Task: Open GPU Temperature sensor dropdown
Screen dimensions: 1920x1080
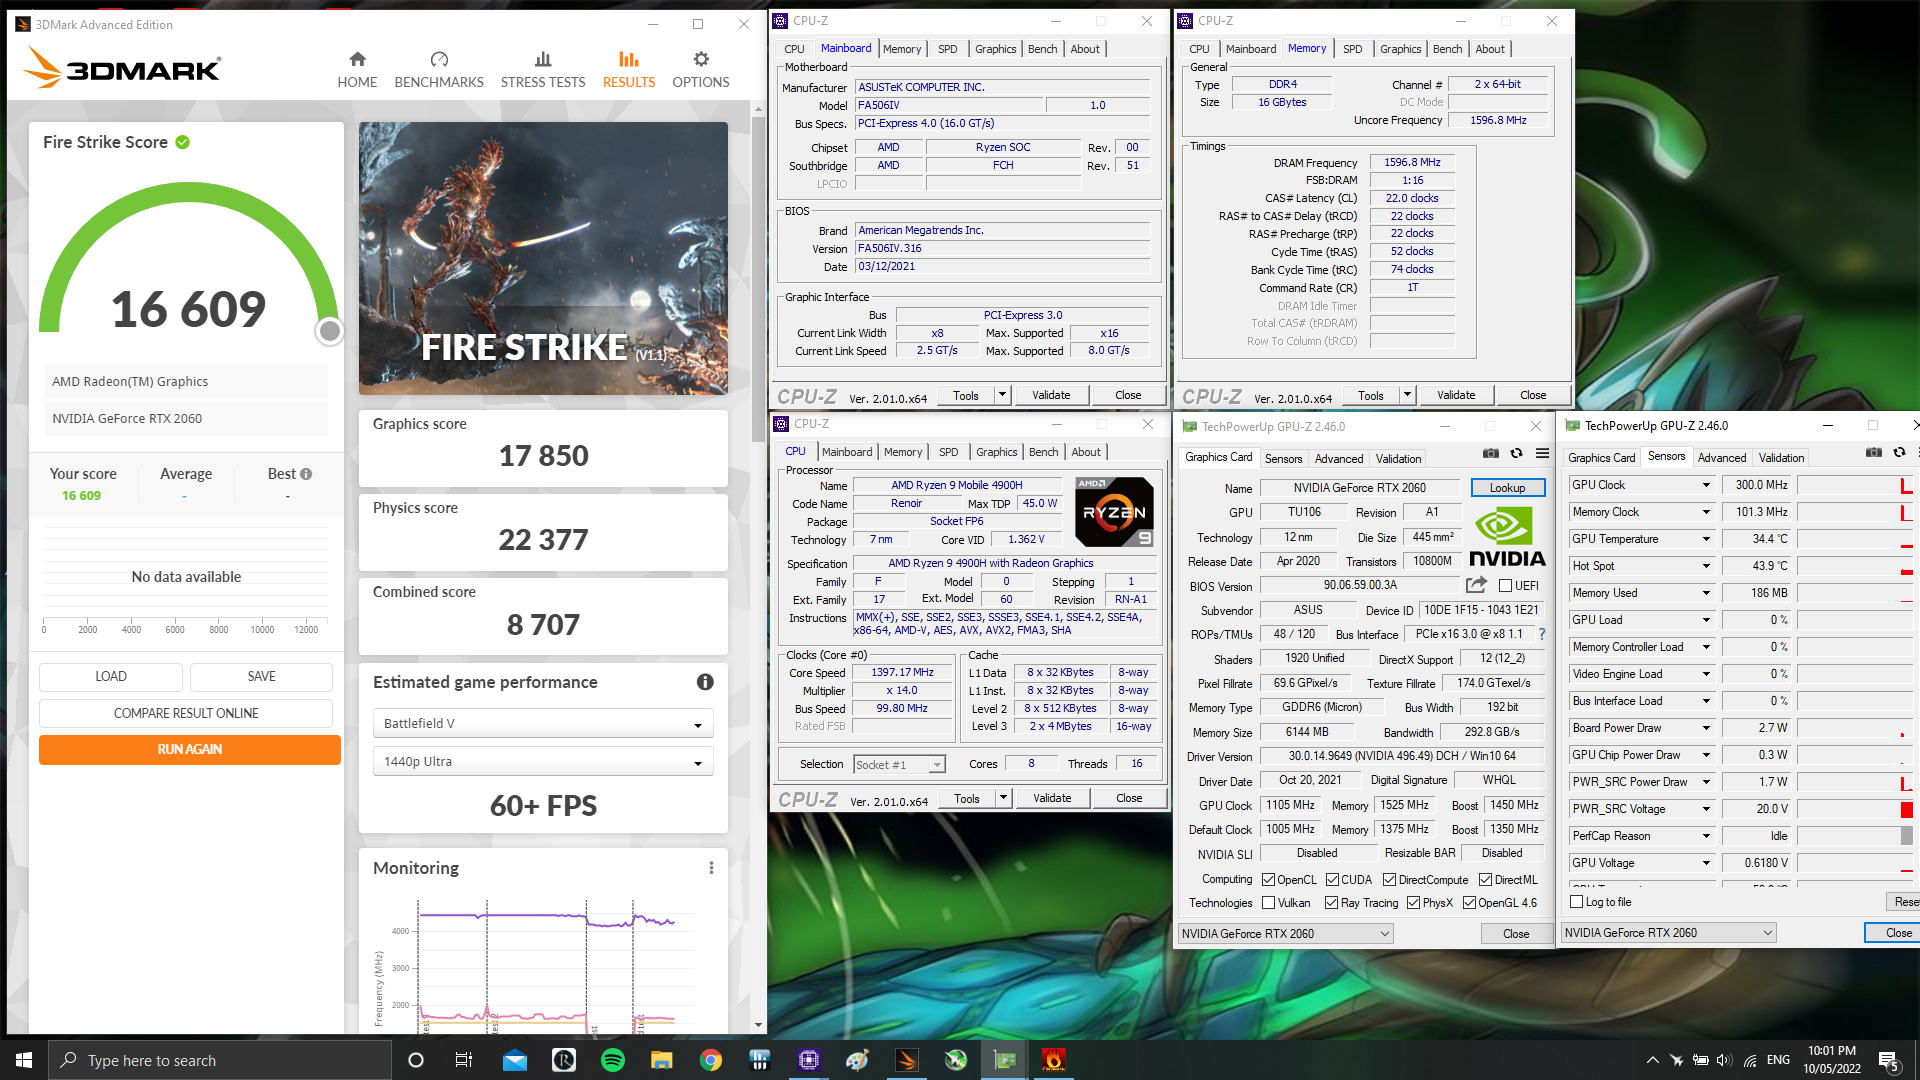Action: (1705, 539)
